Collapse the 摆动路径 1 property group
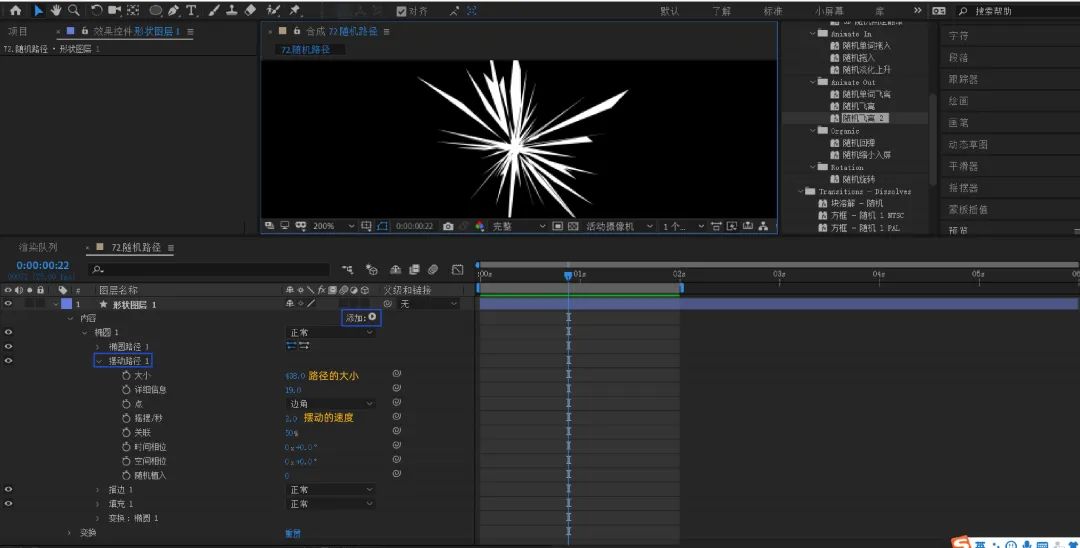This screenshot has height=548, width=1080. (99, 361)
